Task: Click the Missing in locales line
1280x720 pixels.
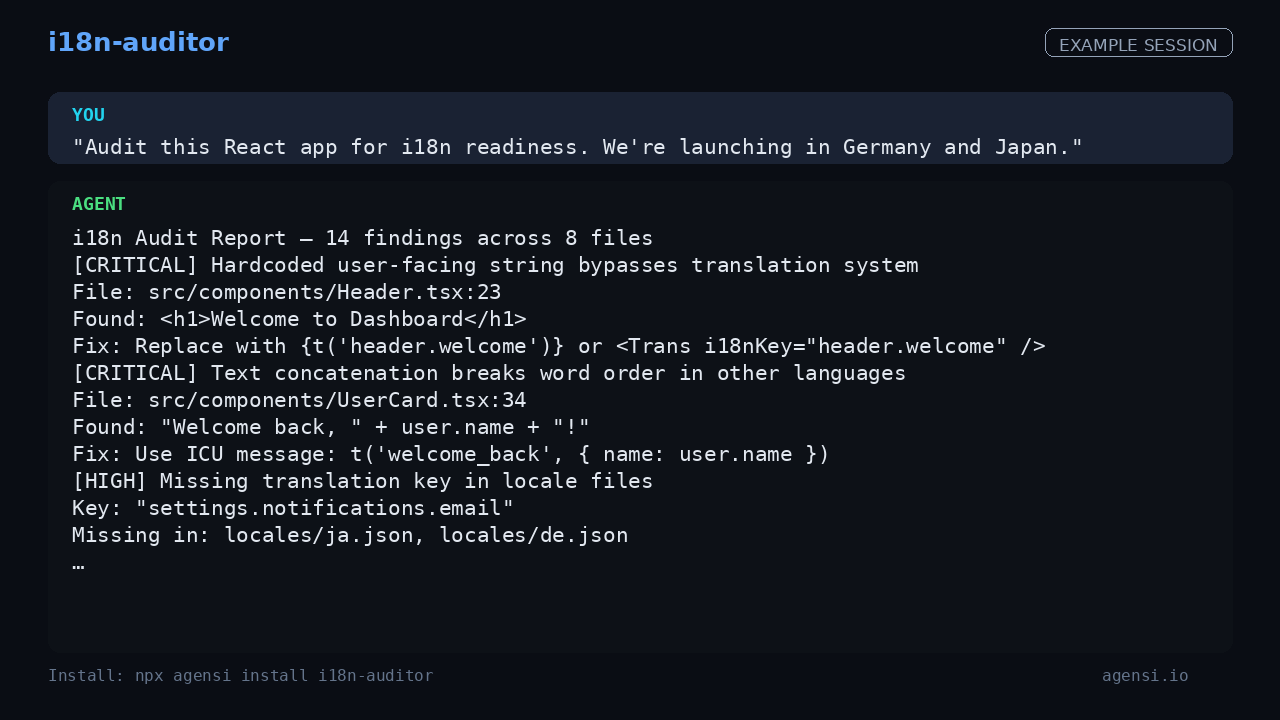Action: [x=350, y=535]
